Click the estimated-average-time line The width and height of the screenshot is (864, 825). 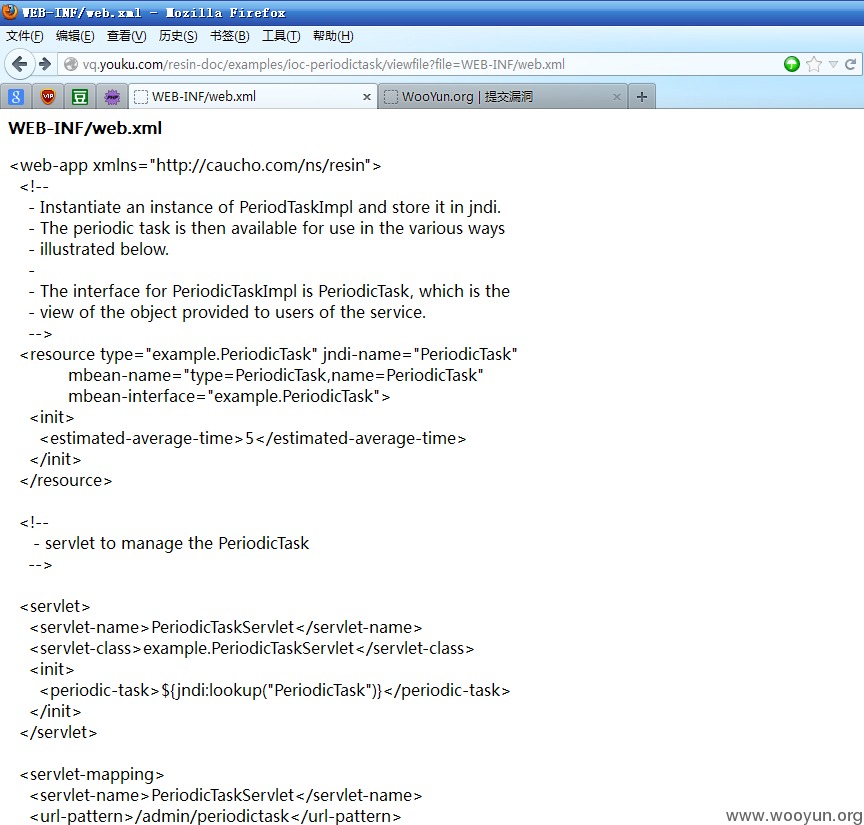coord(253,439)
